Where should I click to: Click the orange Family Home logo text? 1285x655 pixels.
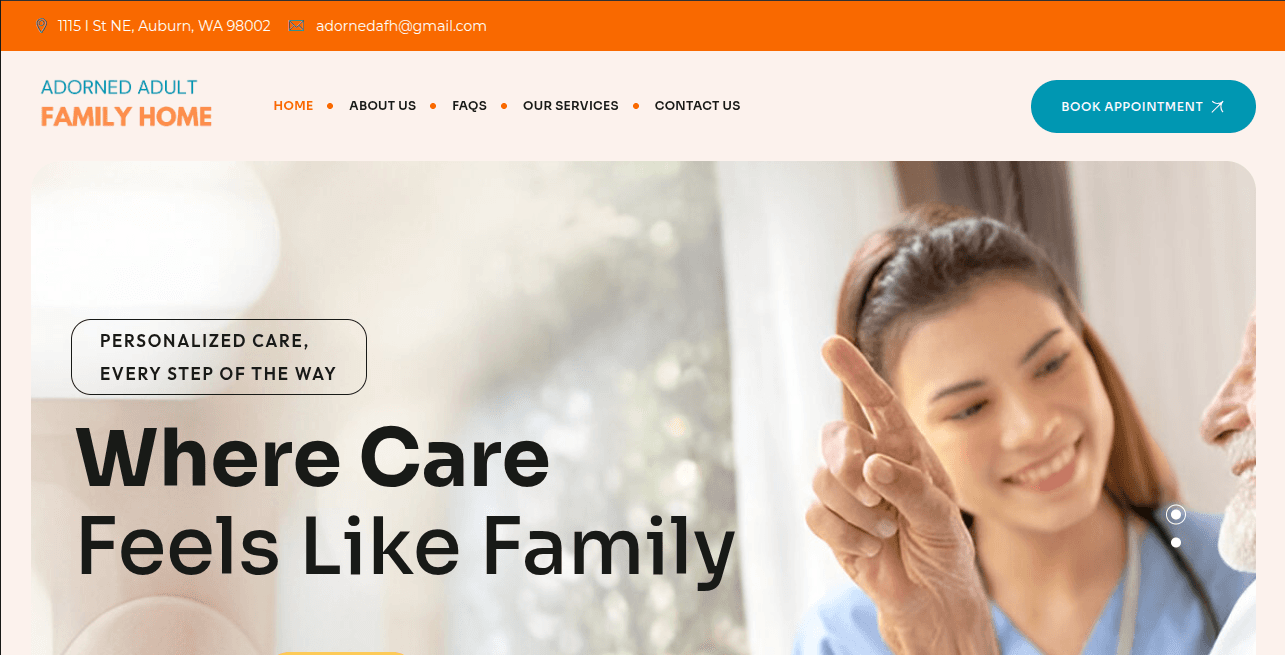click(126, 117)
